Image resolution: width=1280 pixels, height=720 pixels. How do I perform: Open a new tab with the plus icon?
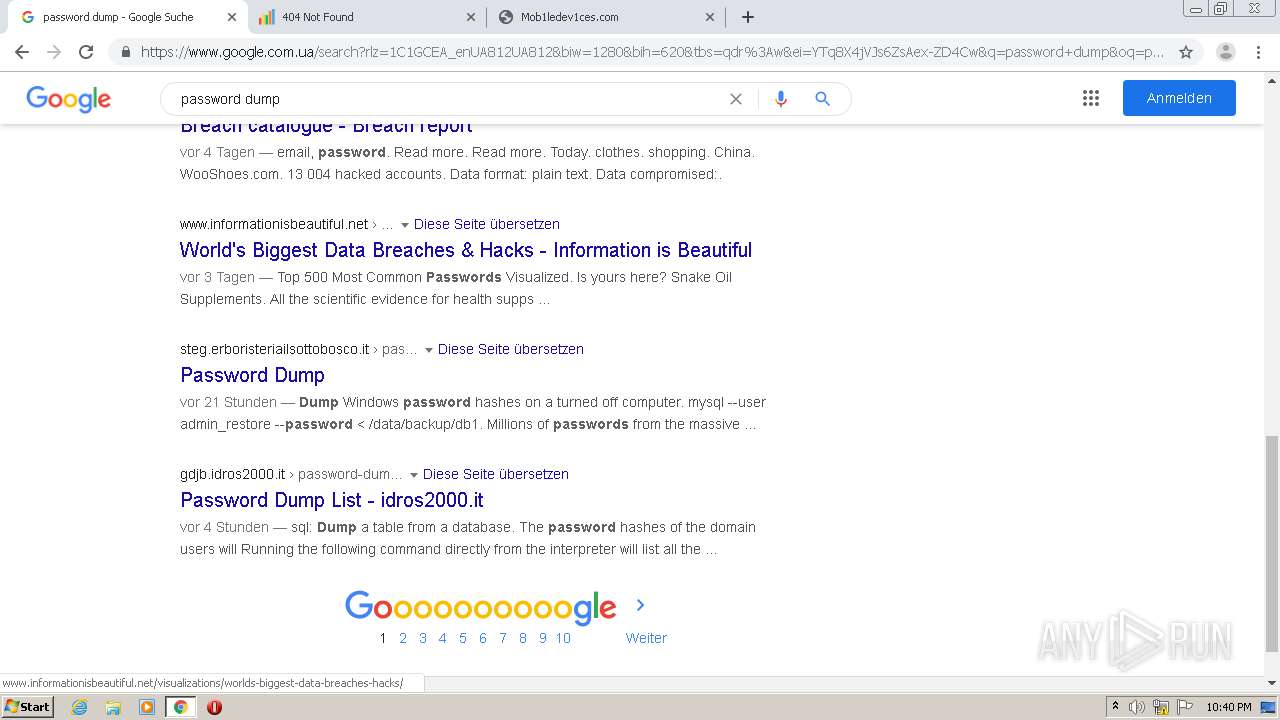click(x=748, y=17)
